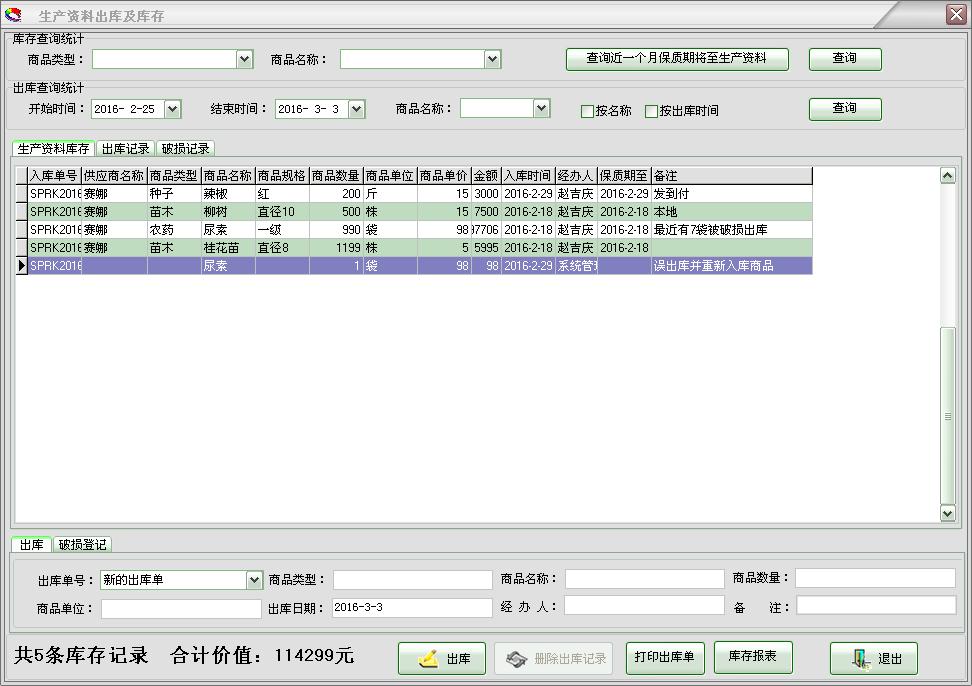Click the printer-style 打印出库单 button
The image size is (972, 686).
click(x=665, y=658)
